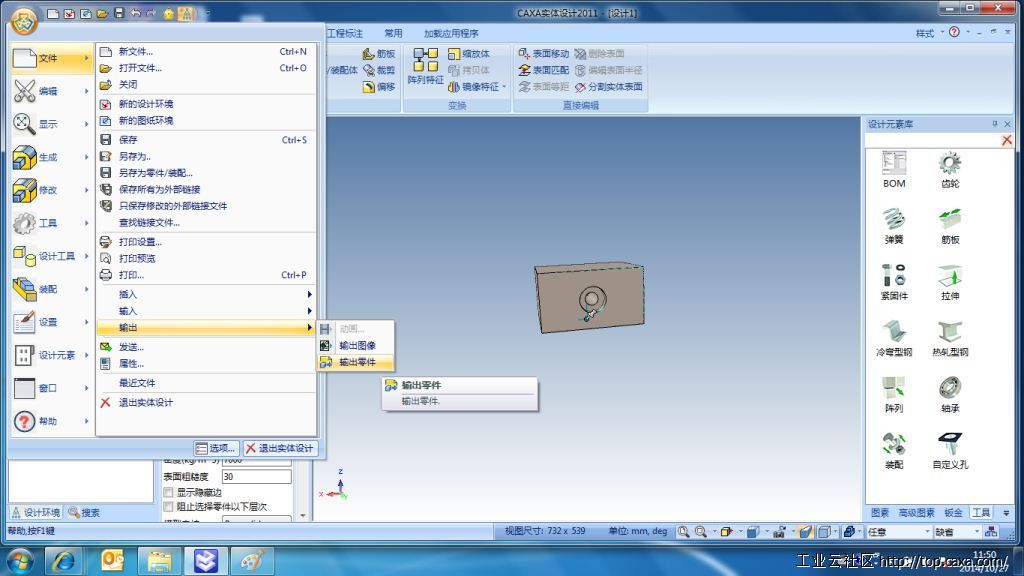Select the 弹簧 (spring) element icon
Viewport: 1024px width, 576px height.
(x=894, y=220)
